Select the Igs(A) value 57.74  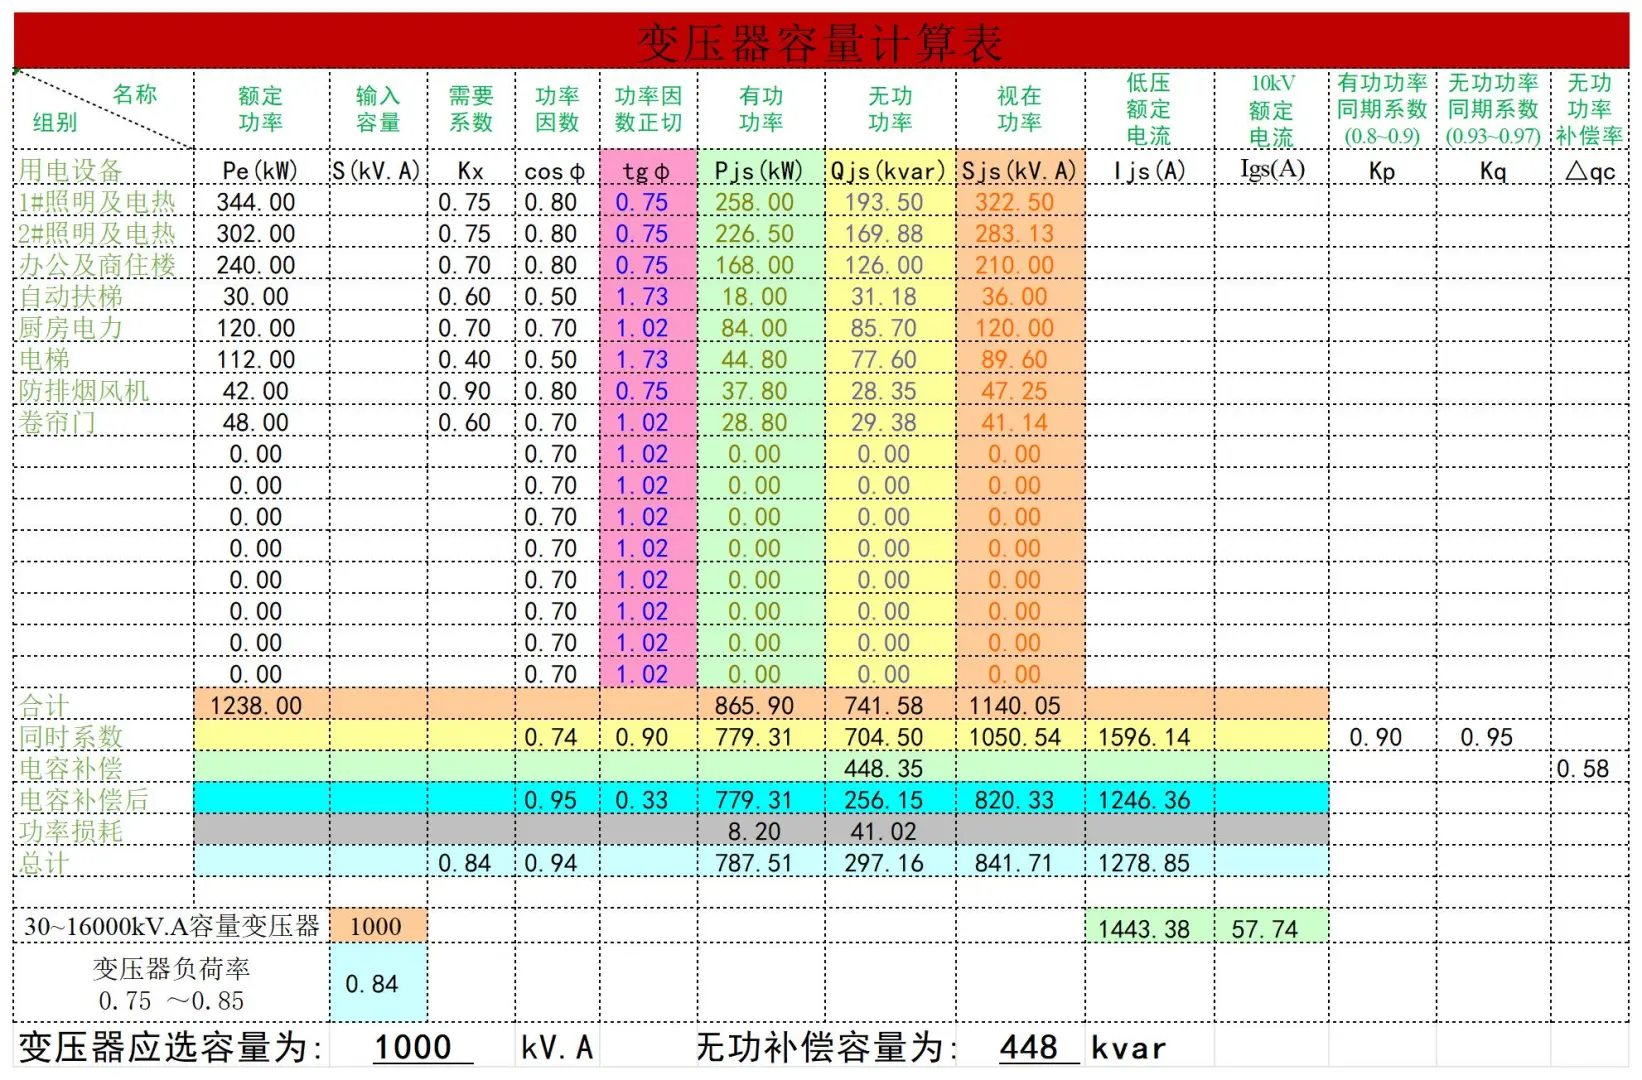tap(1265, 927)
